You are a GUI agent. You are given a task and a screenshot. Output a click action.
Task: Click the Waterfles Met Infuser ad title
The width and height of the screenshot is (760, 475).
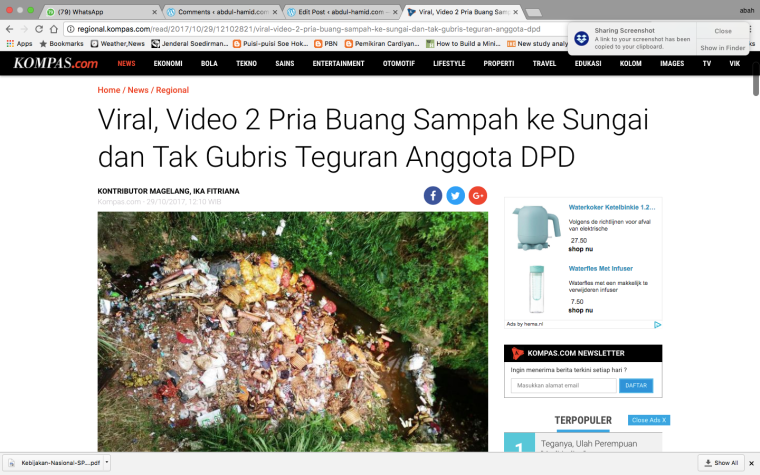click(x=601, y=269)
